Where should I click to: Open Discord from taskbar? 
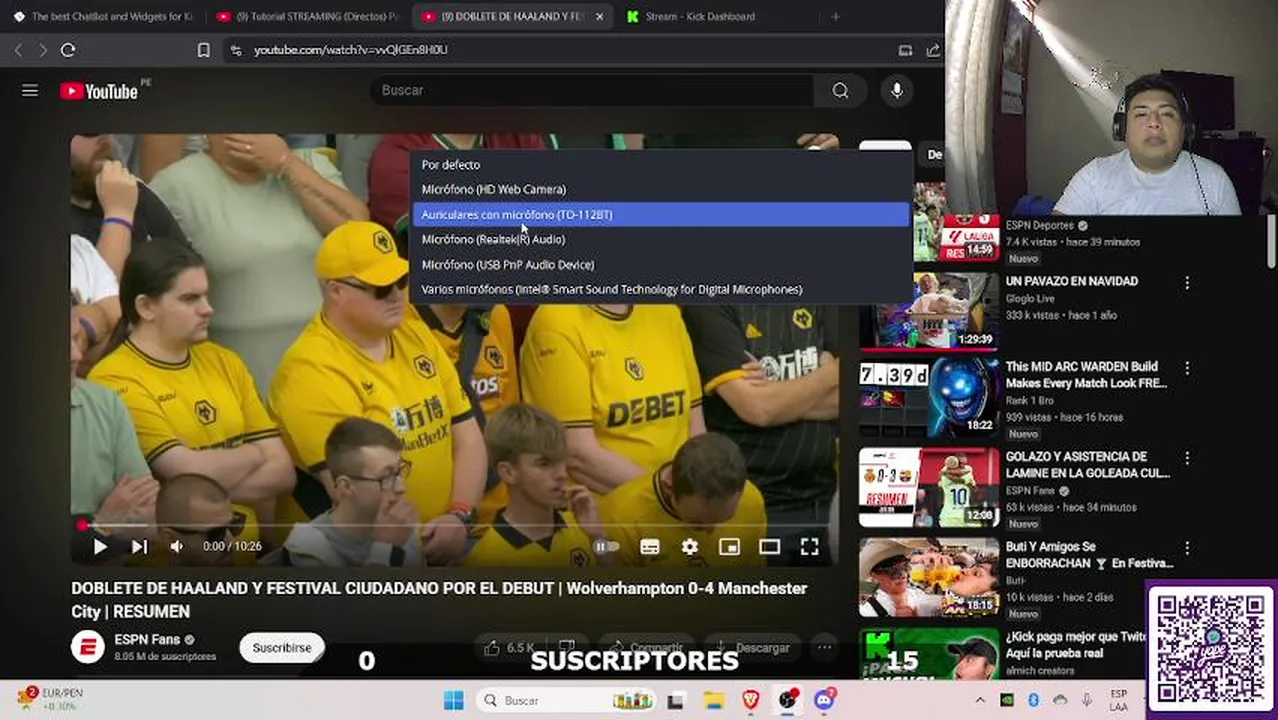tap(824, 700)
